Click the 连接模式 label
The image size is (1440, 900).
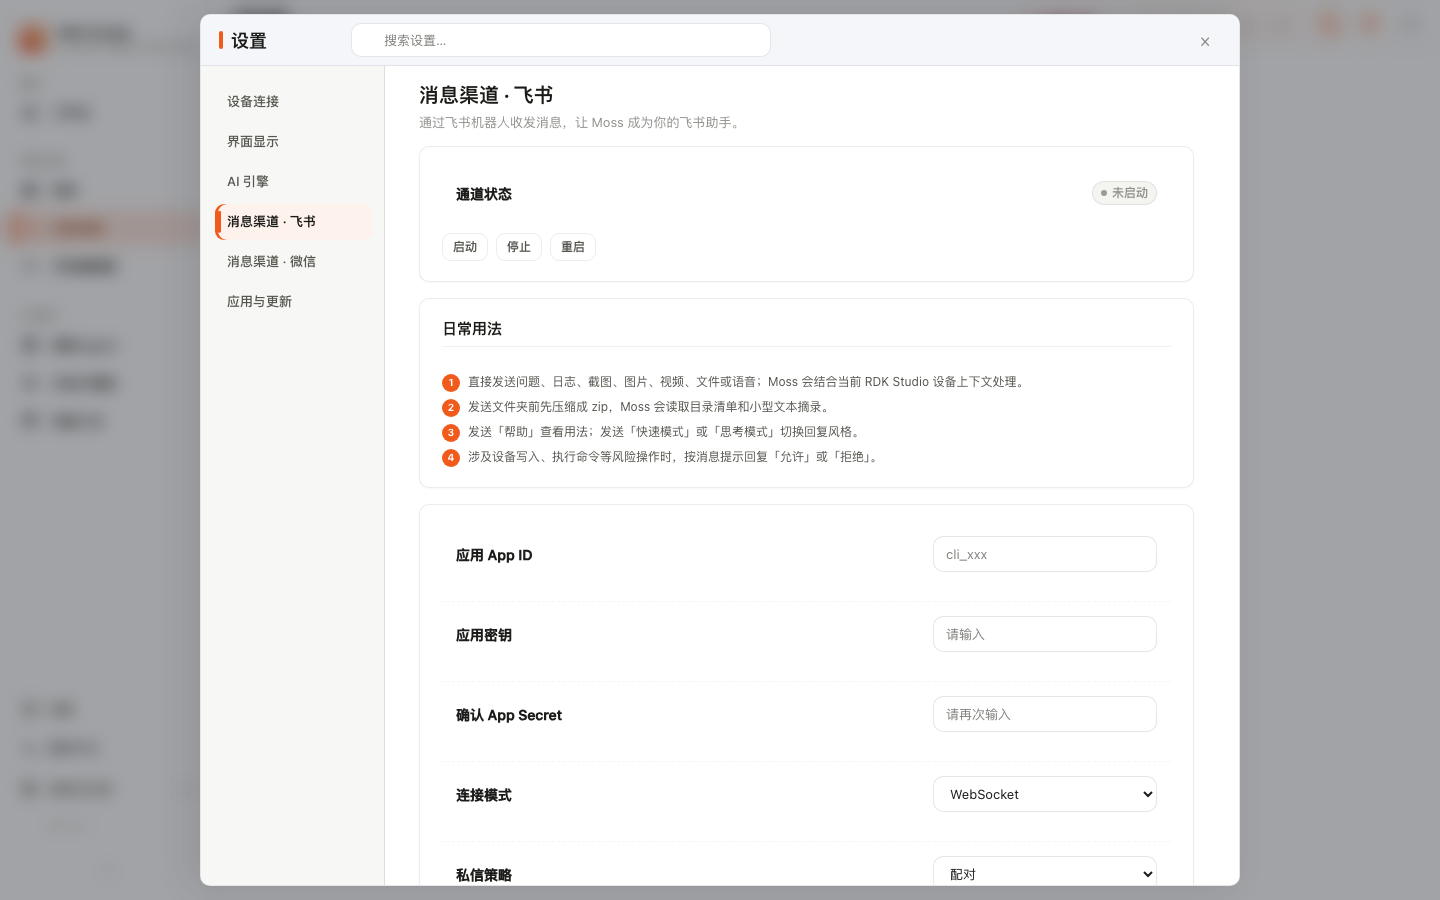click(484, 795)
